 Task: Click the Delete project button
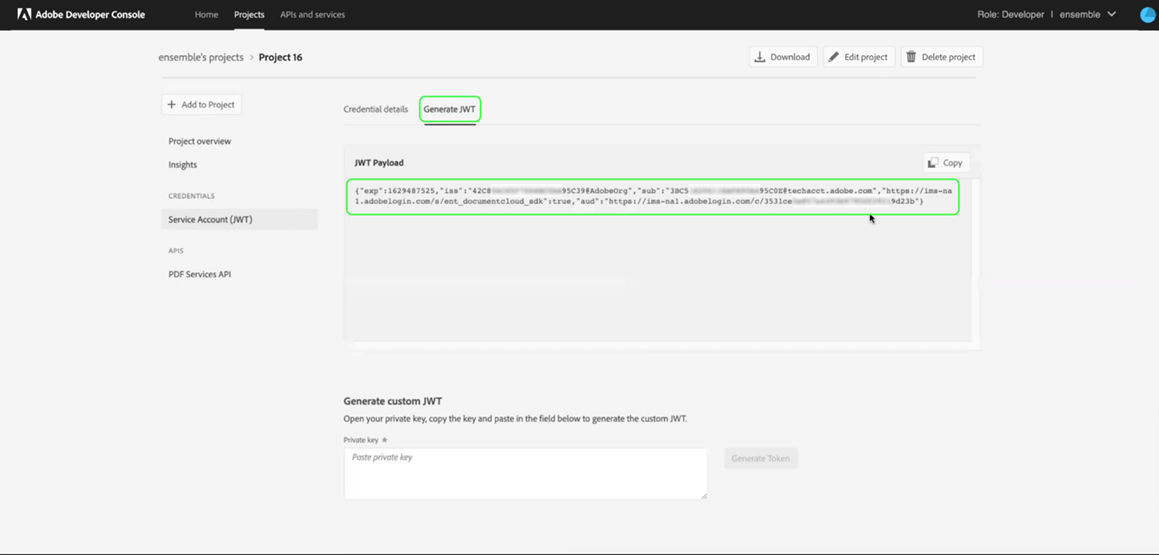click(942, 57)
